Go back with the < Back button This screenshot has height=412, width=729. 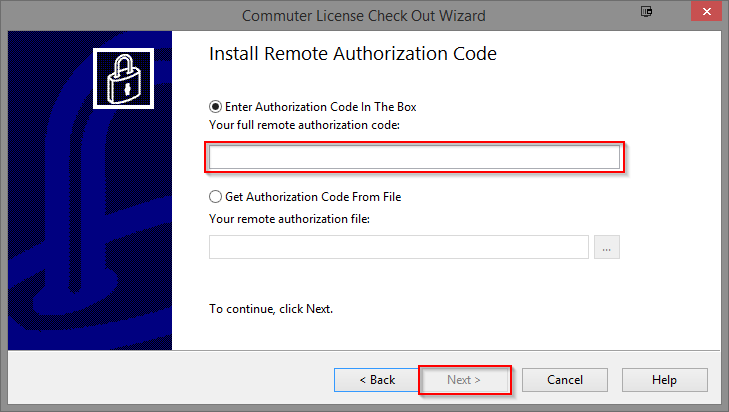(377, 380)
